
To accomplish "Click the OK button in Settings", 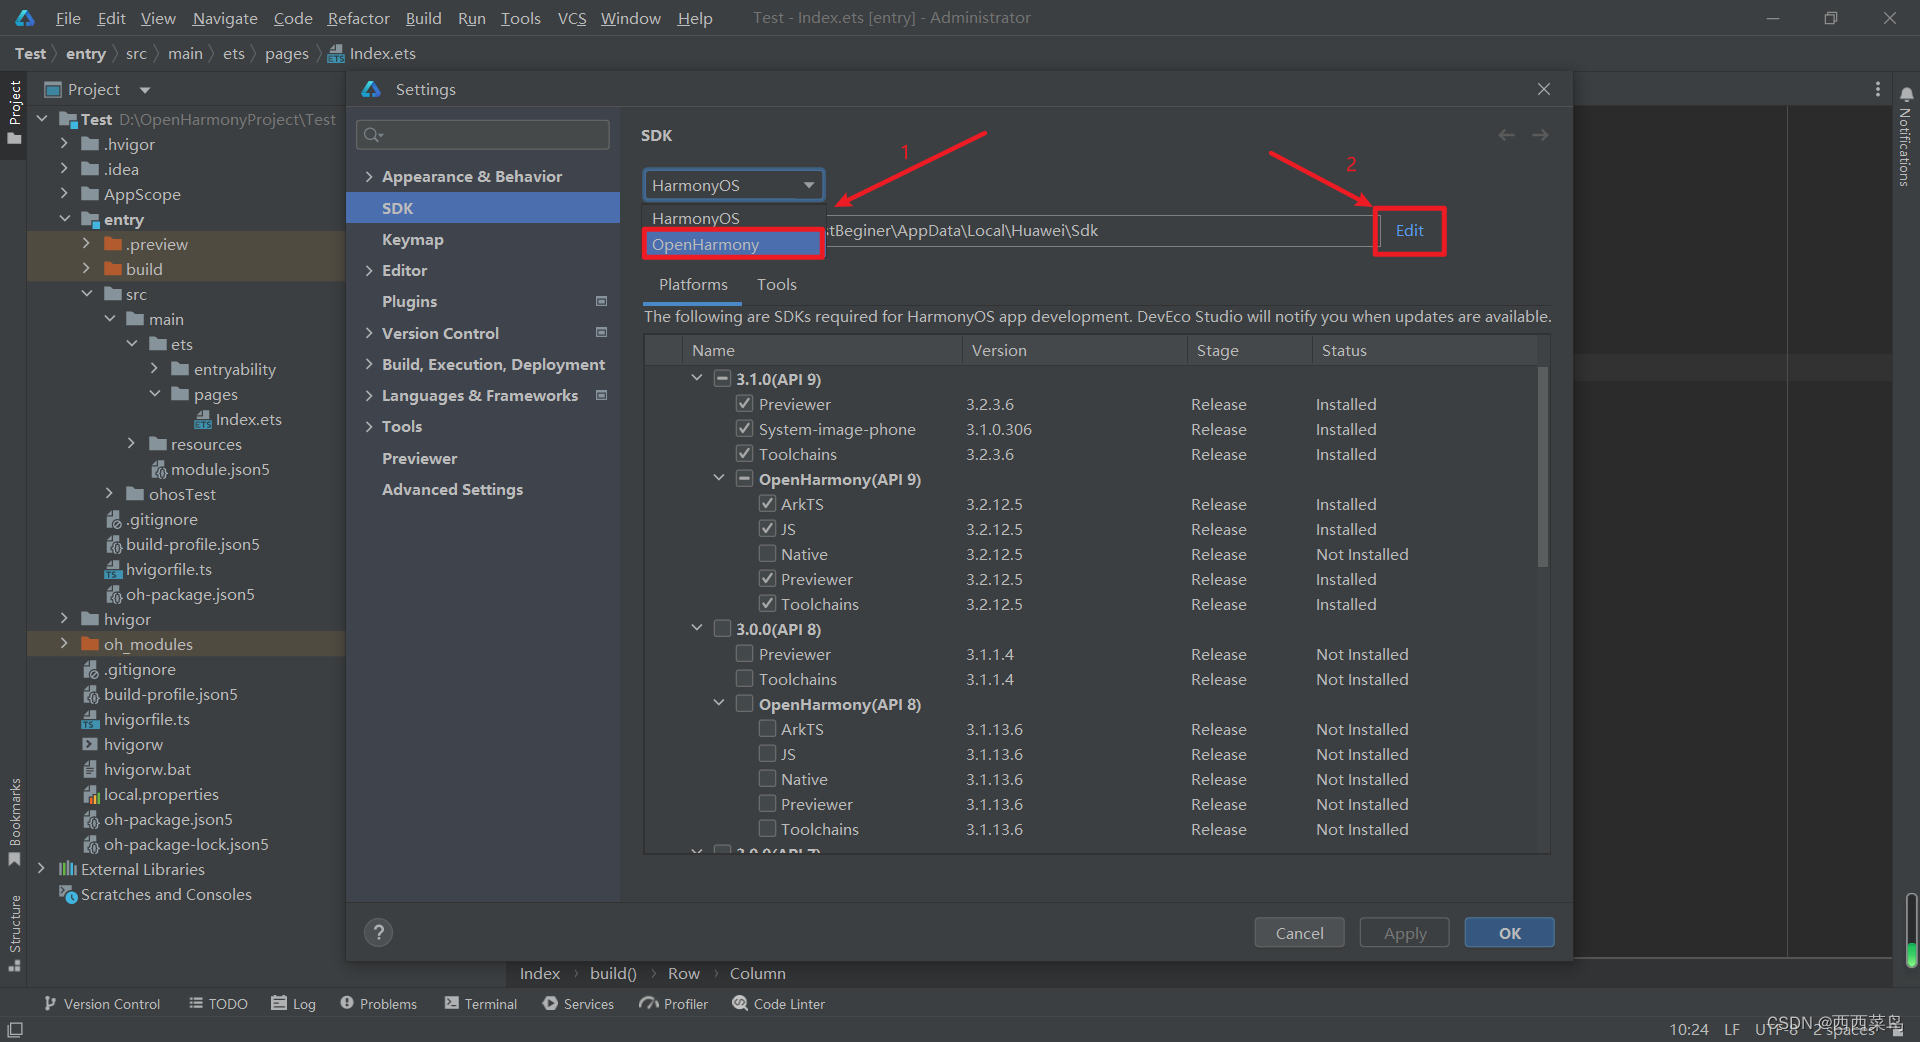I will point(1509,933).
